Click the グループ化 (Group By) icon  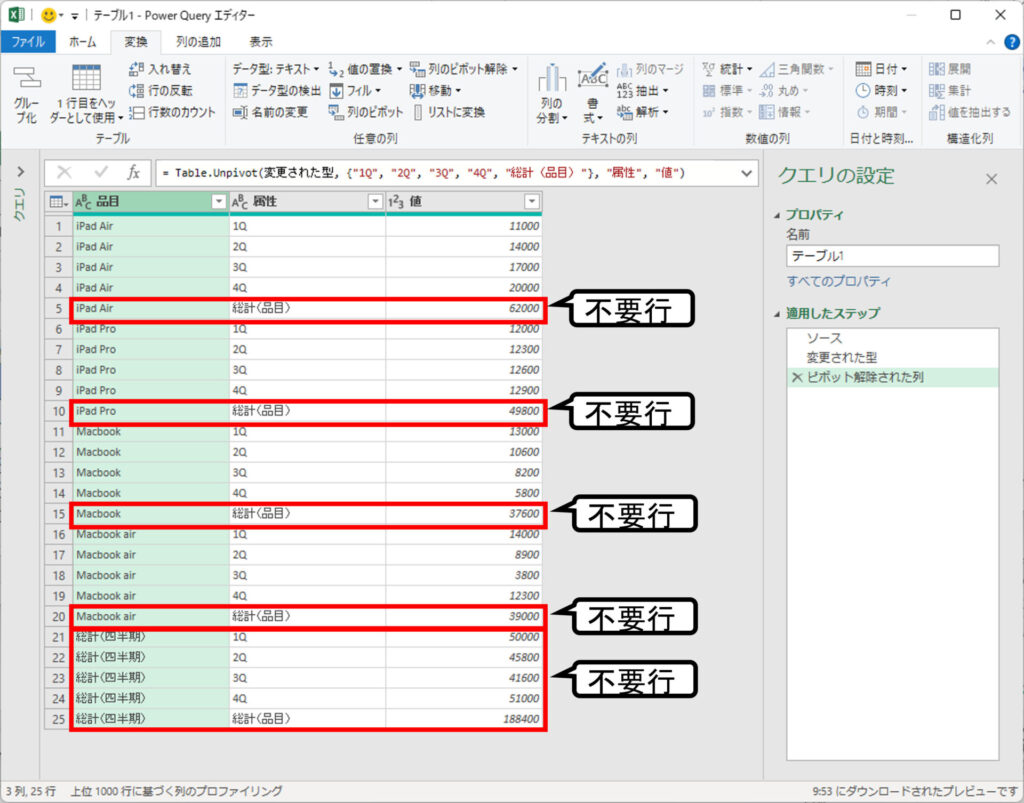[x=27, y=95]
